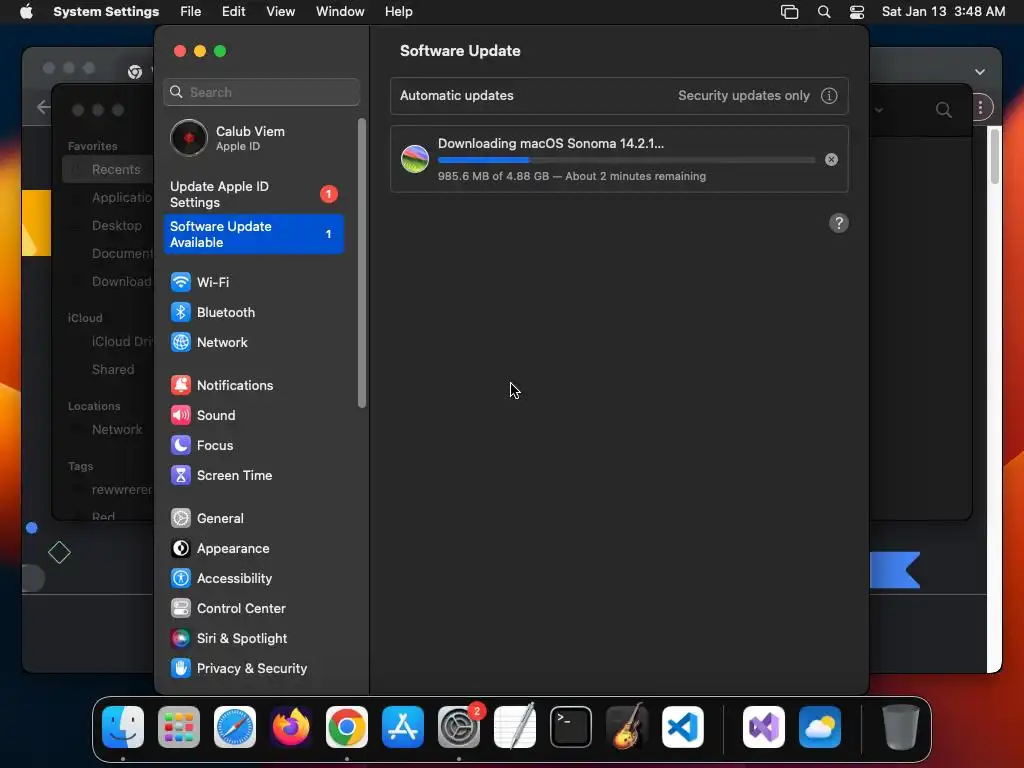Screen dimensions: 1024x768
Task: Click search icon in background Chrome window
Action: 944,110
